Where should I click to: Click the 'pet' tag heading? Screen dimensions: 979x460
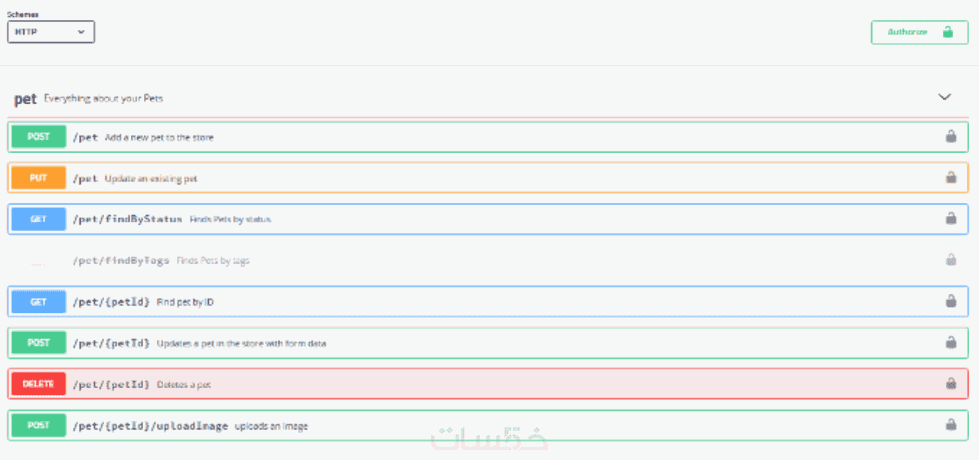(26, 99)
